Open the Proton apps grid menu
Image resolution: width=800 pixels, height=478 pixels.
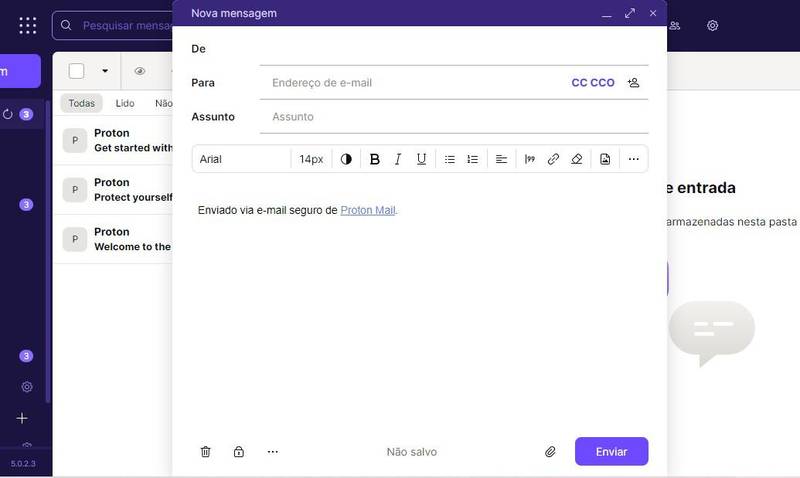coord(28,26)
